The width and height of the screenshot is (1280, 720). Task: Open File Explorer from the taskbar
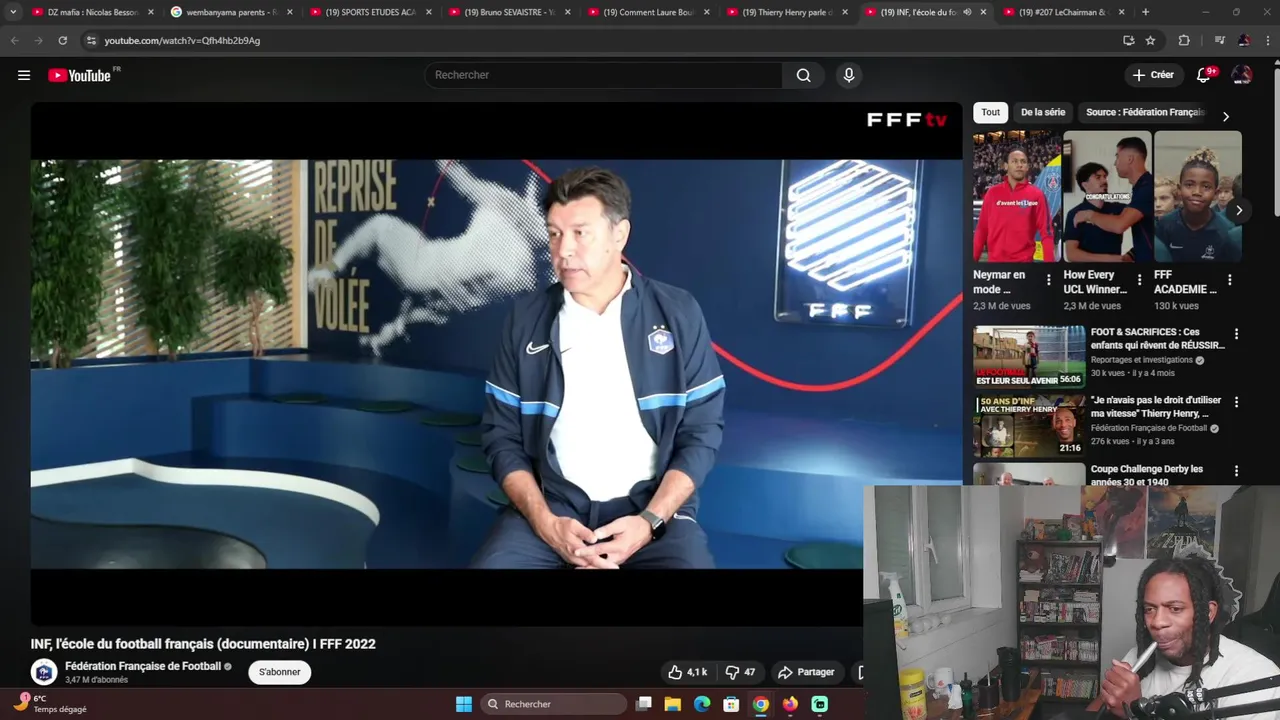point(673,704)
